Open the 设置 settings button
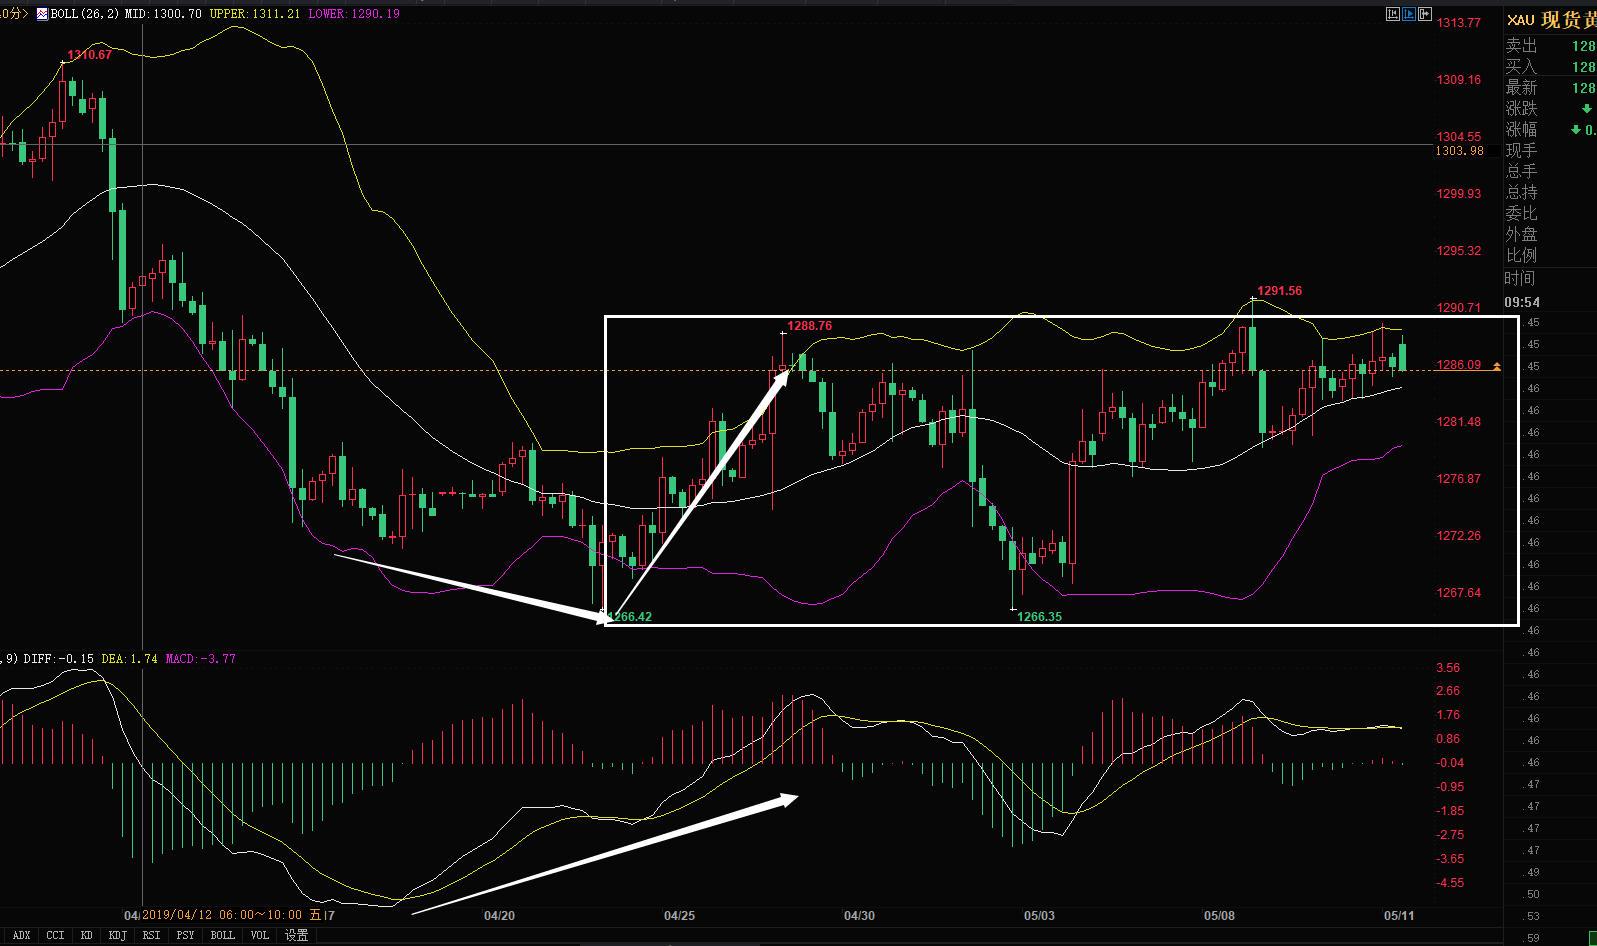Screen dimensions: 1597x946 click(296, 936)
